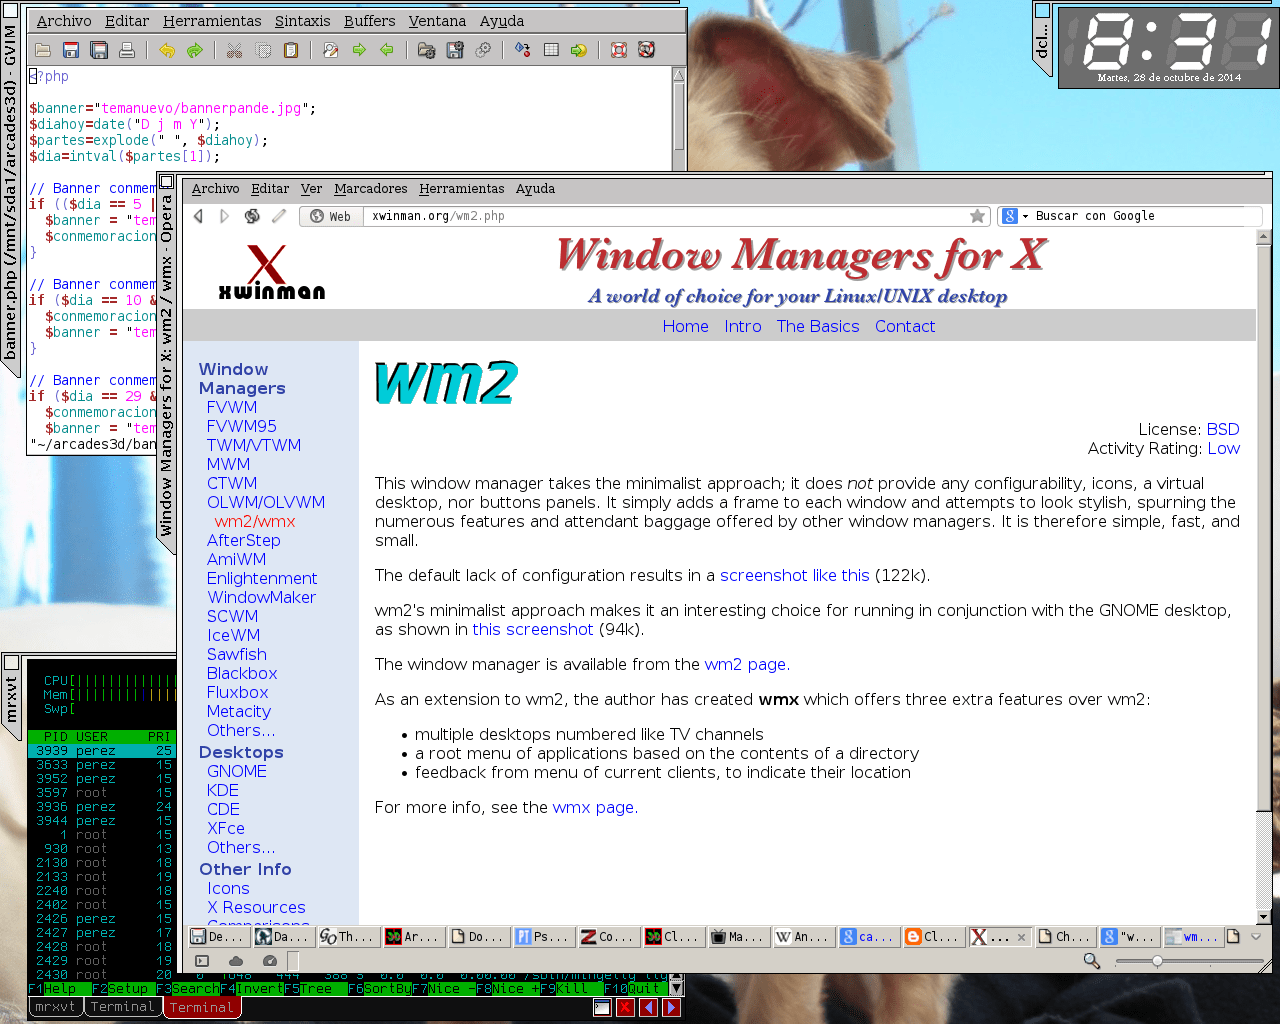Open The Basics navigation link
The width and height of the screenshot is (1280, 1024).
[818, 326]
